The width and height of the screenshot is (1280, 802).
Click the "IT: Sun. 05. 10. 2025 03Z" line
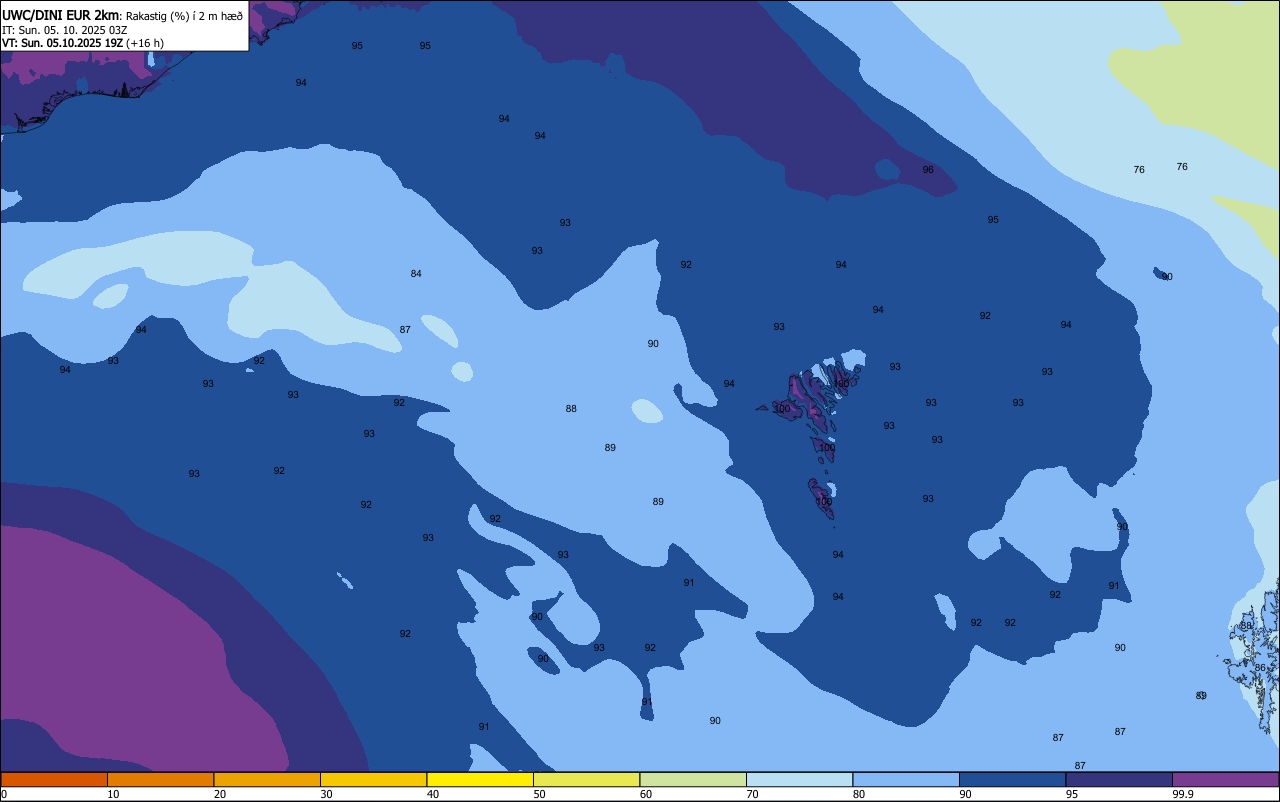click(64, 29)
